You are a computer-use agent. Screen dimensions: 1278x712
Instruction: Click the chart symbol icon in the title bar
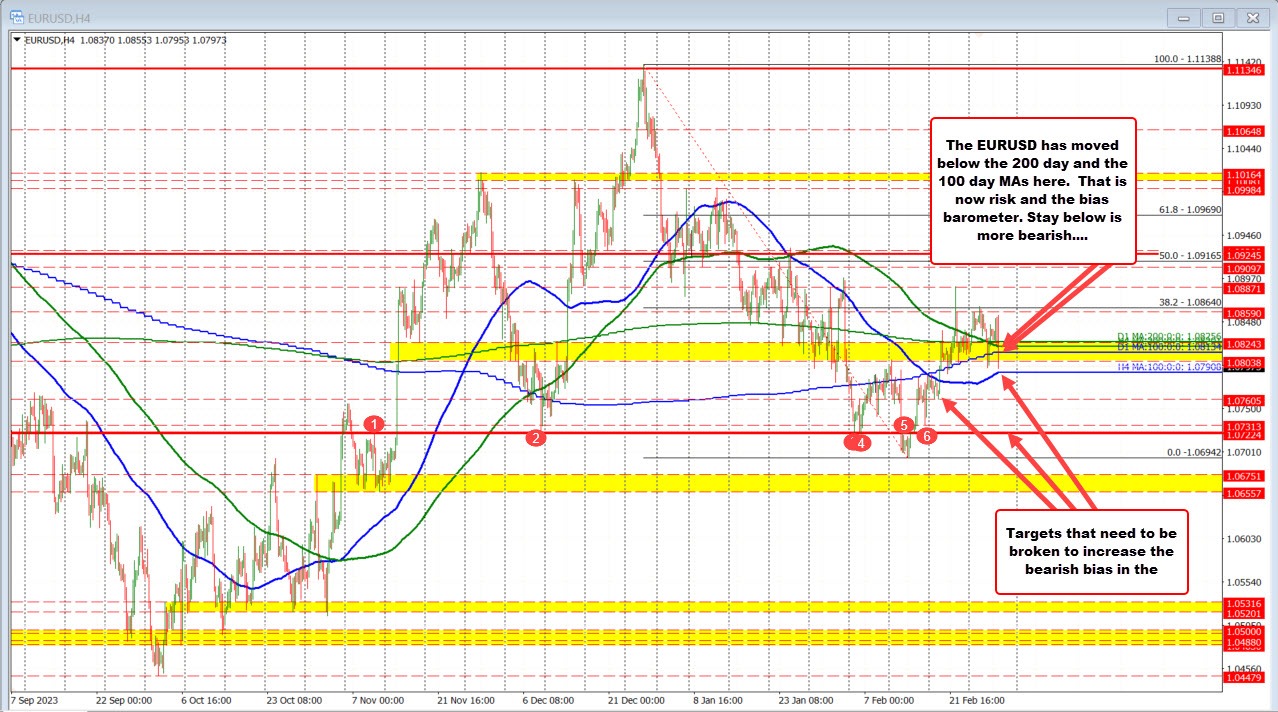coord(14,16)
